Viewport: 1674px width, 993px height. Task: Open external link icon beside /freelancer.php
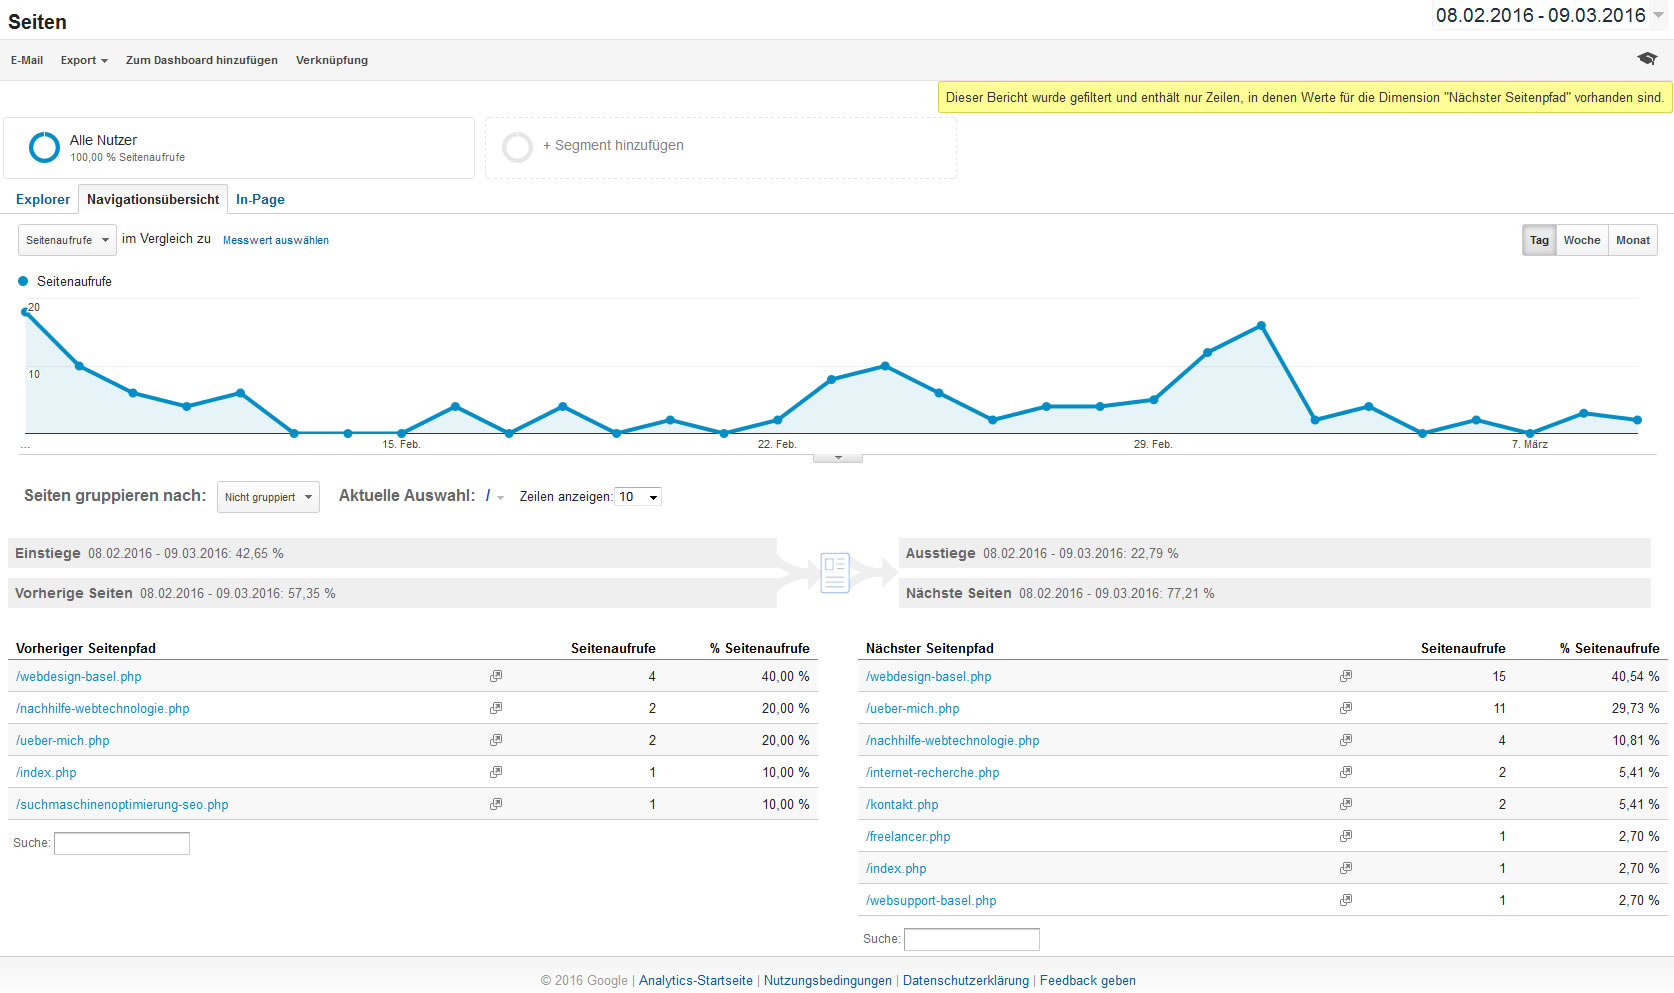point(1346,837)
